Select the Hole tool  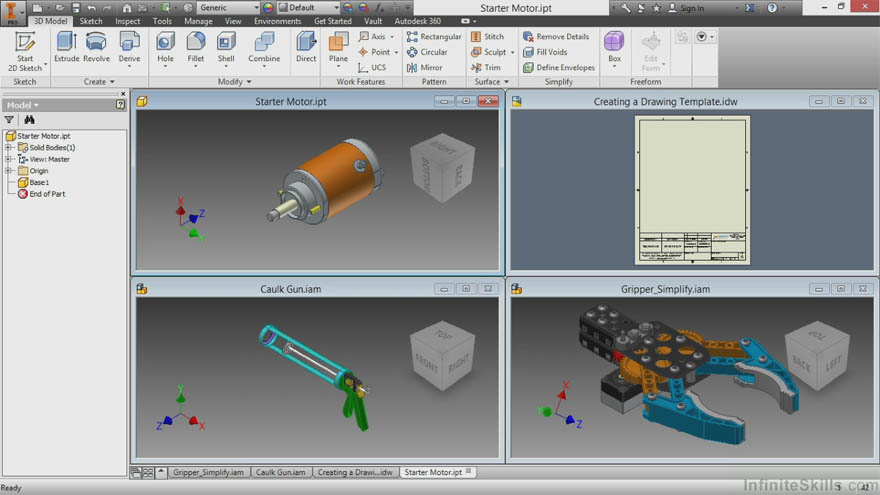pyautogui.click(x=165, y=47)
